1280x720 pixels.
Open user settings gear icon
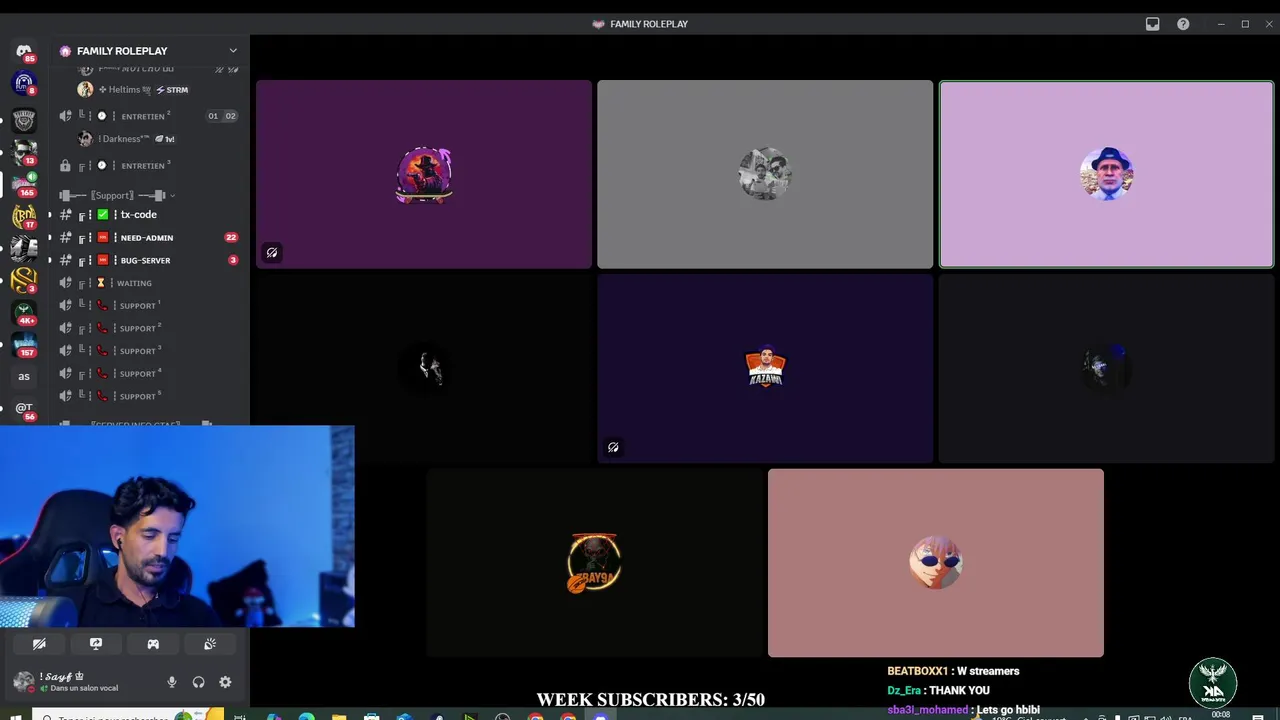coord(225,682)
